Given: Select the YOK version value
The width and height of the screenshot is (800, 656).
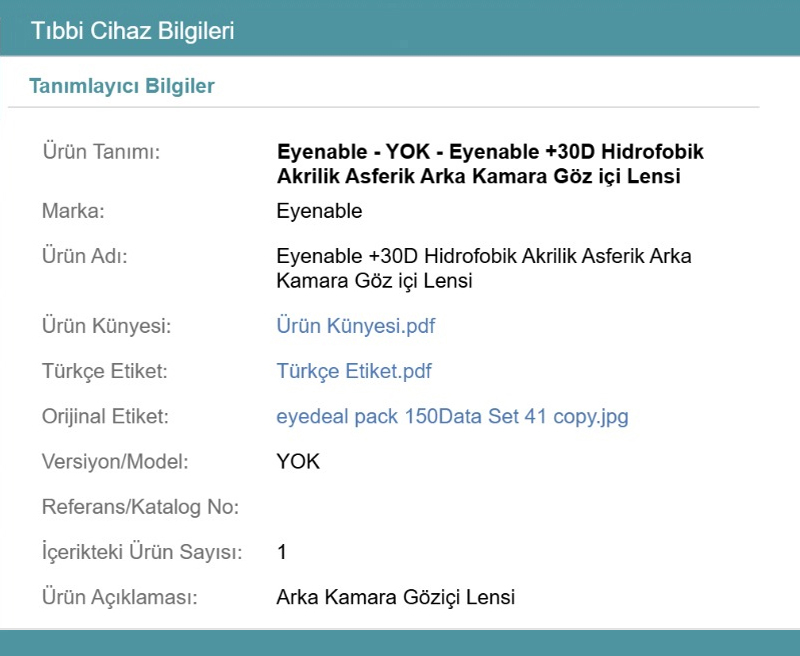Looking at the screenshot, I should (298, 462).
